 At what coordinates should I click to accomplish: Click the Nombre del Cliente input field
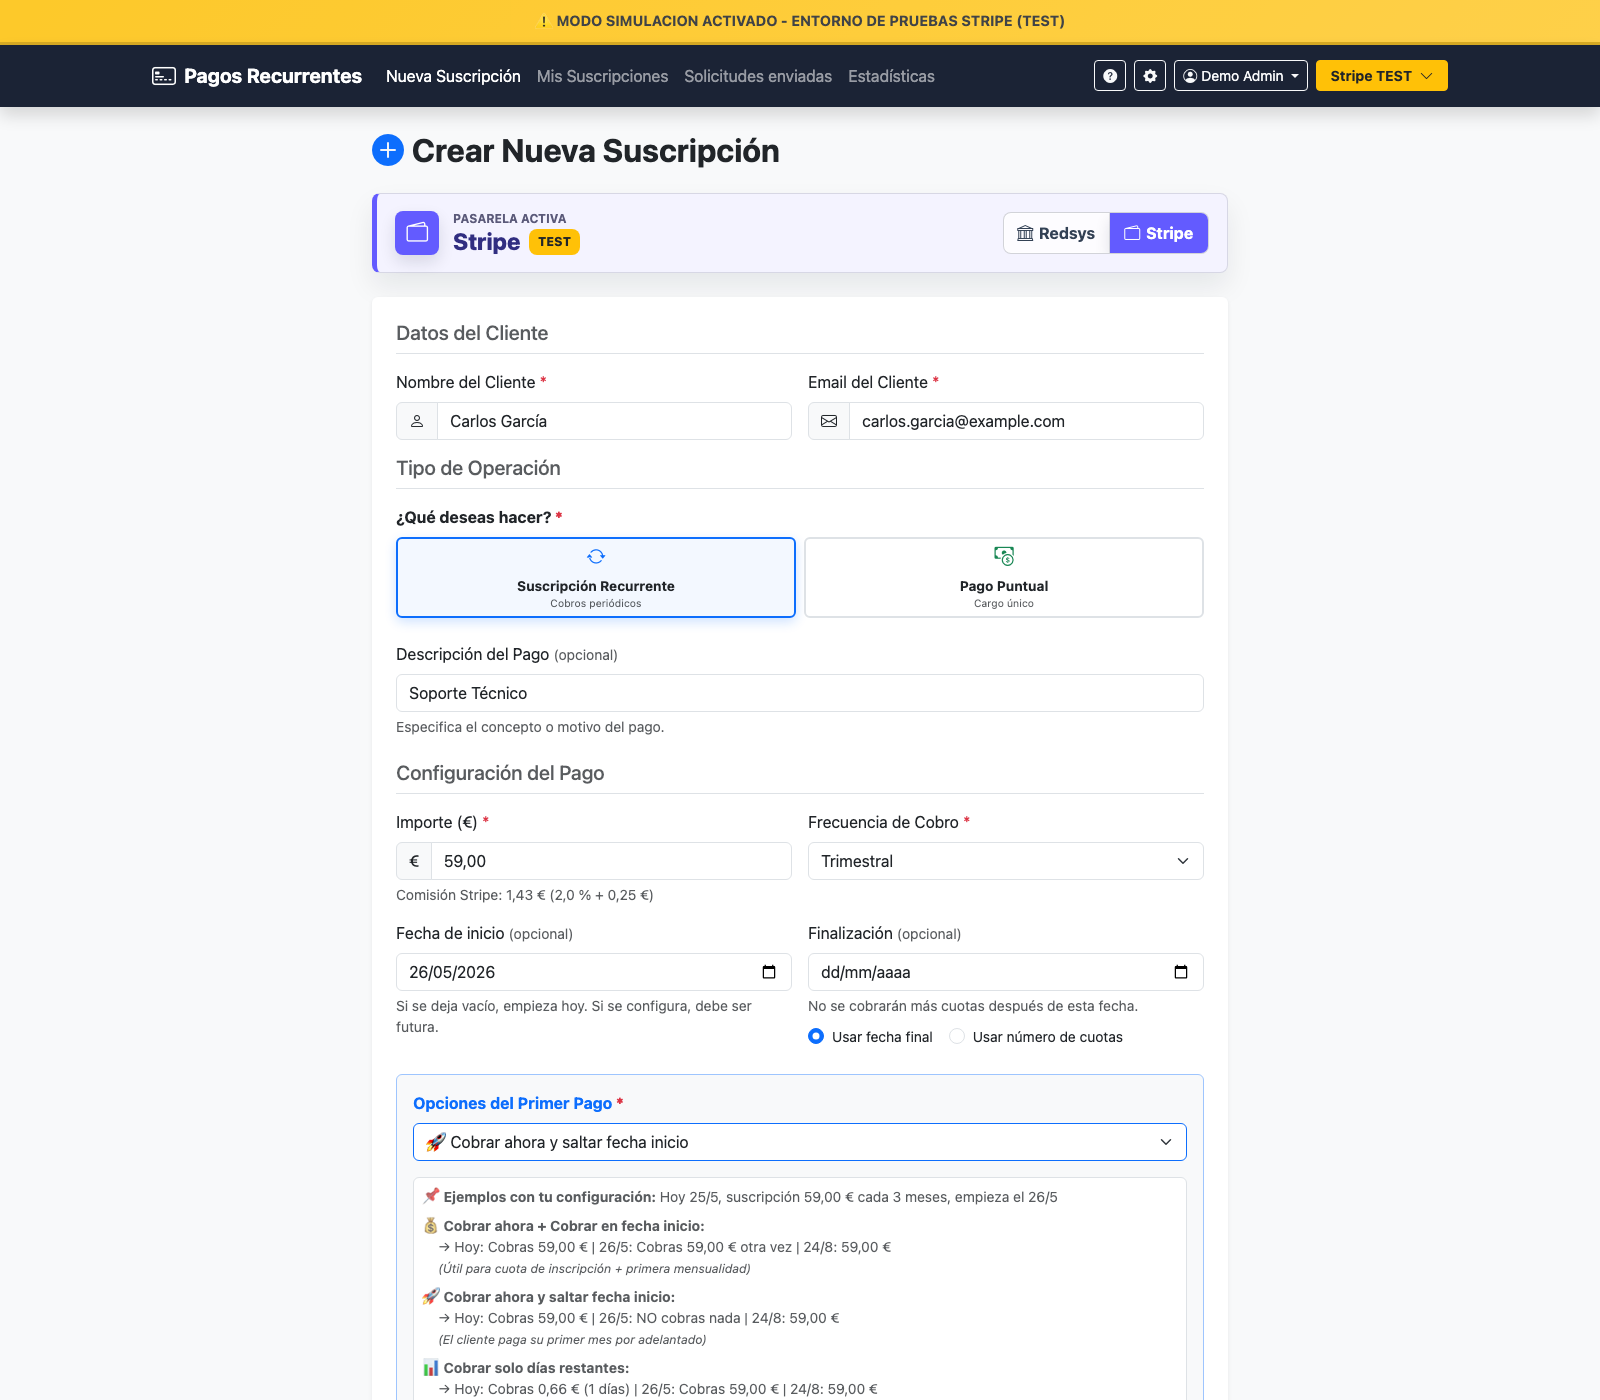pos(614,421)
